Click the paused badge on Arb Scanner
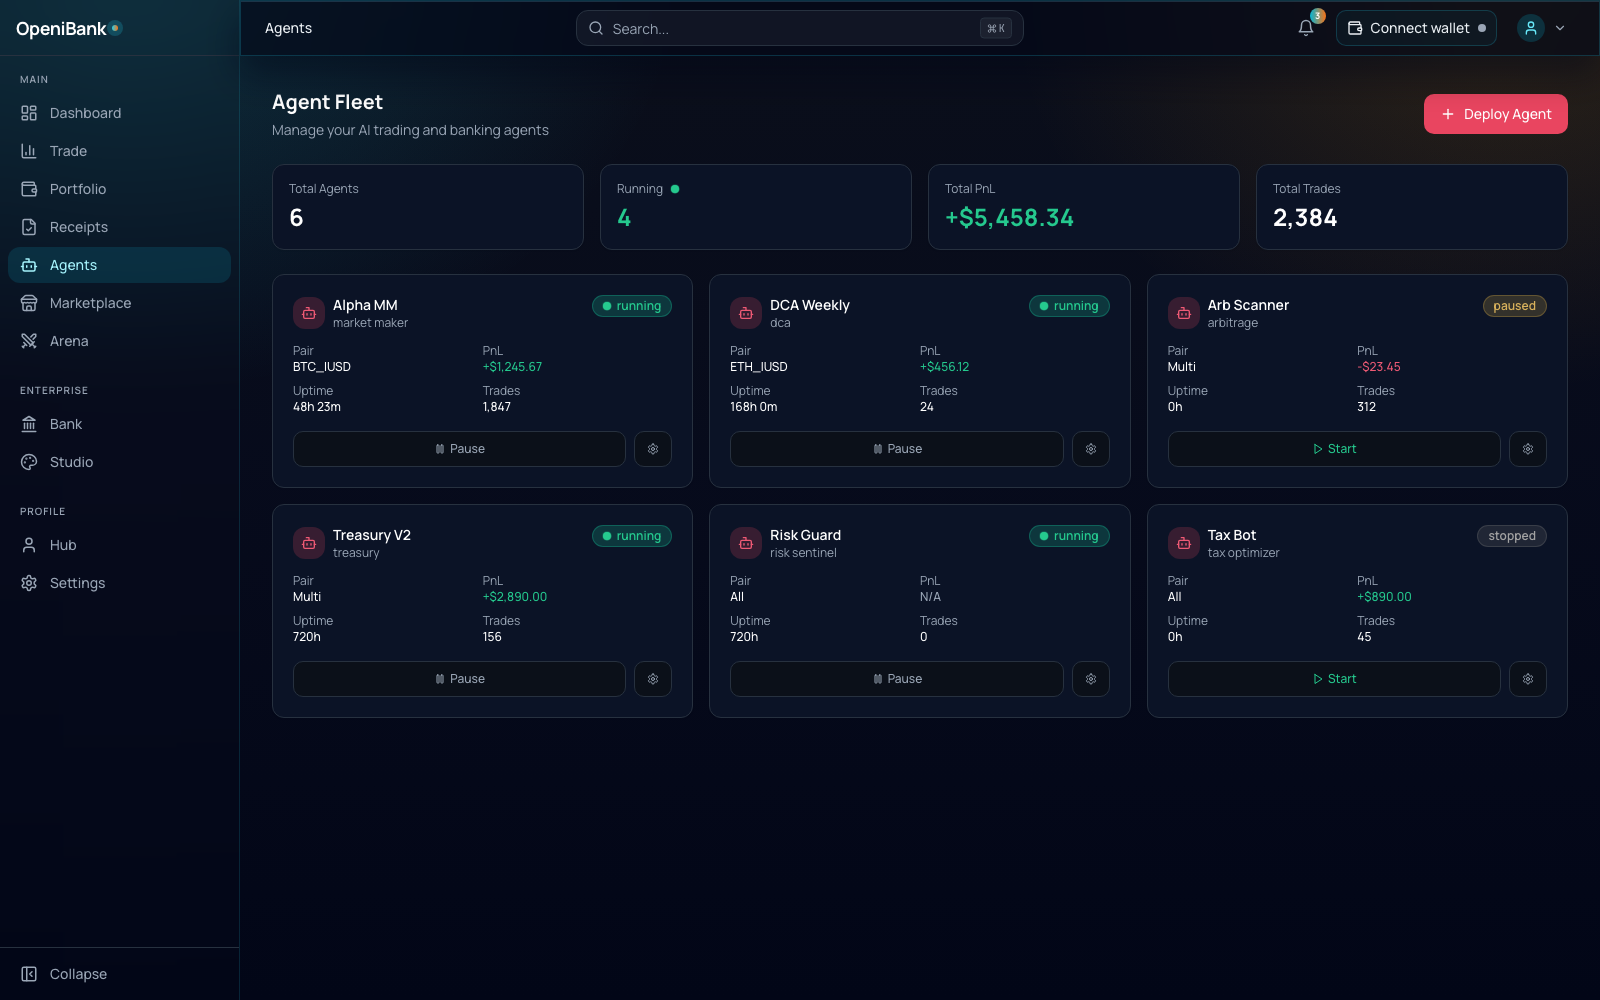This screenshot has height=1000, width=1600. [1514, 306]
